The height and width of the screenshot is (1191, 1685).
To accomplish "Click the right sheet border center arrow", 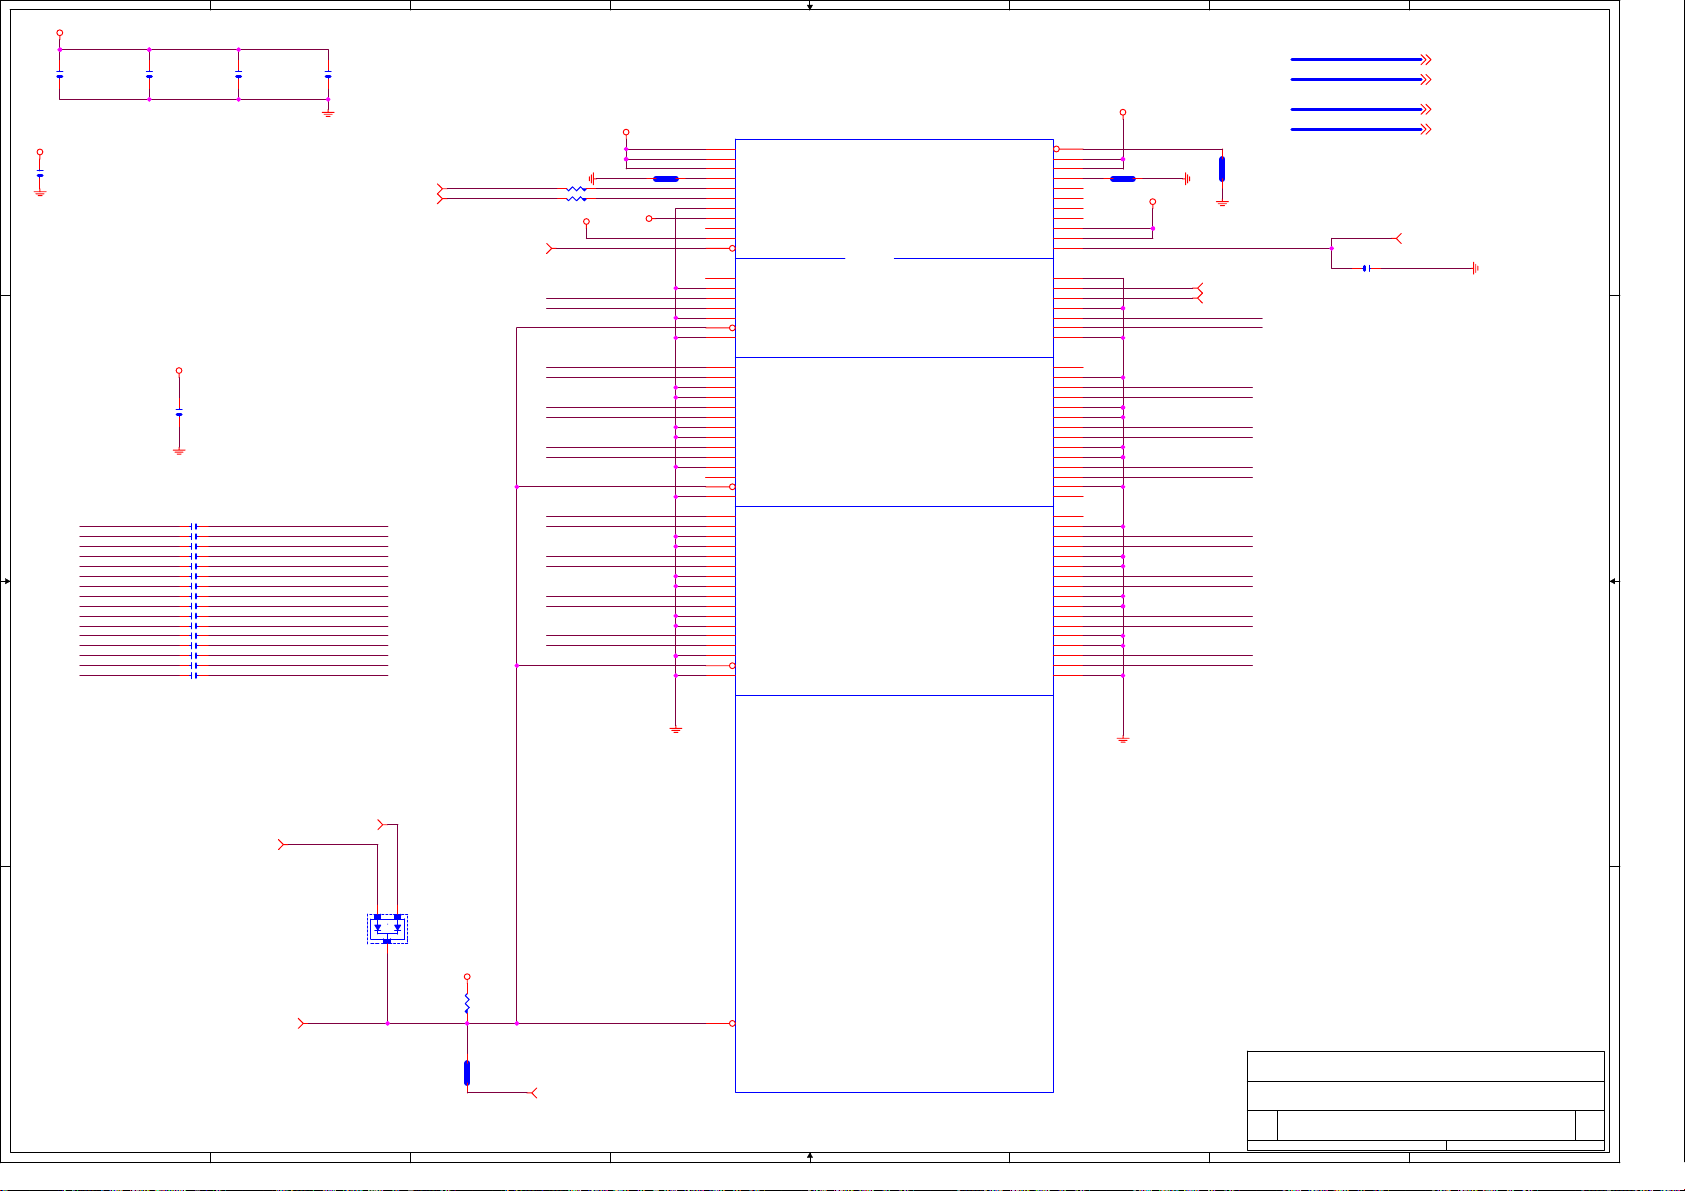I will pos(1613,581).
